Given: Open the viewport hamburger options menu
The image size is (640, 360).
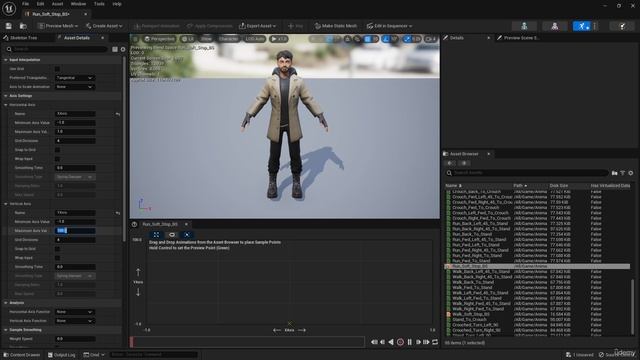Looking at the screenshot, I should tap(136, 39).
